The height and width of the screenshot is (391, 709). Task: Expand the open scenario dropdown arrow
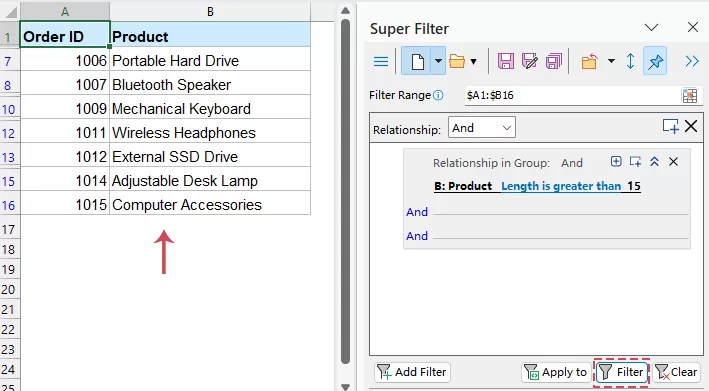pyautogui.click(x=473, y=61)
